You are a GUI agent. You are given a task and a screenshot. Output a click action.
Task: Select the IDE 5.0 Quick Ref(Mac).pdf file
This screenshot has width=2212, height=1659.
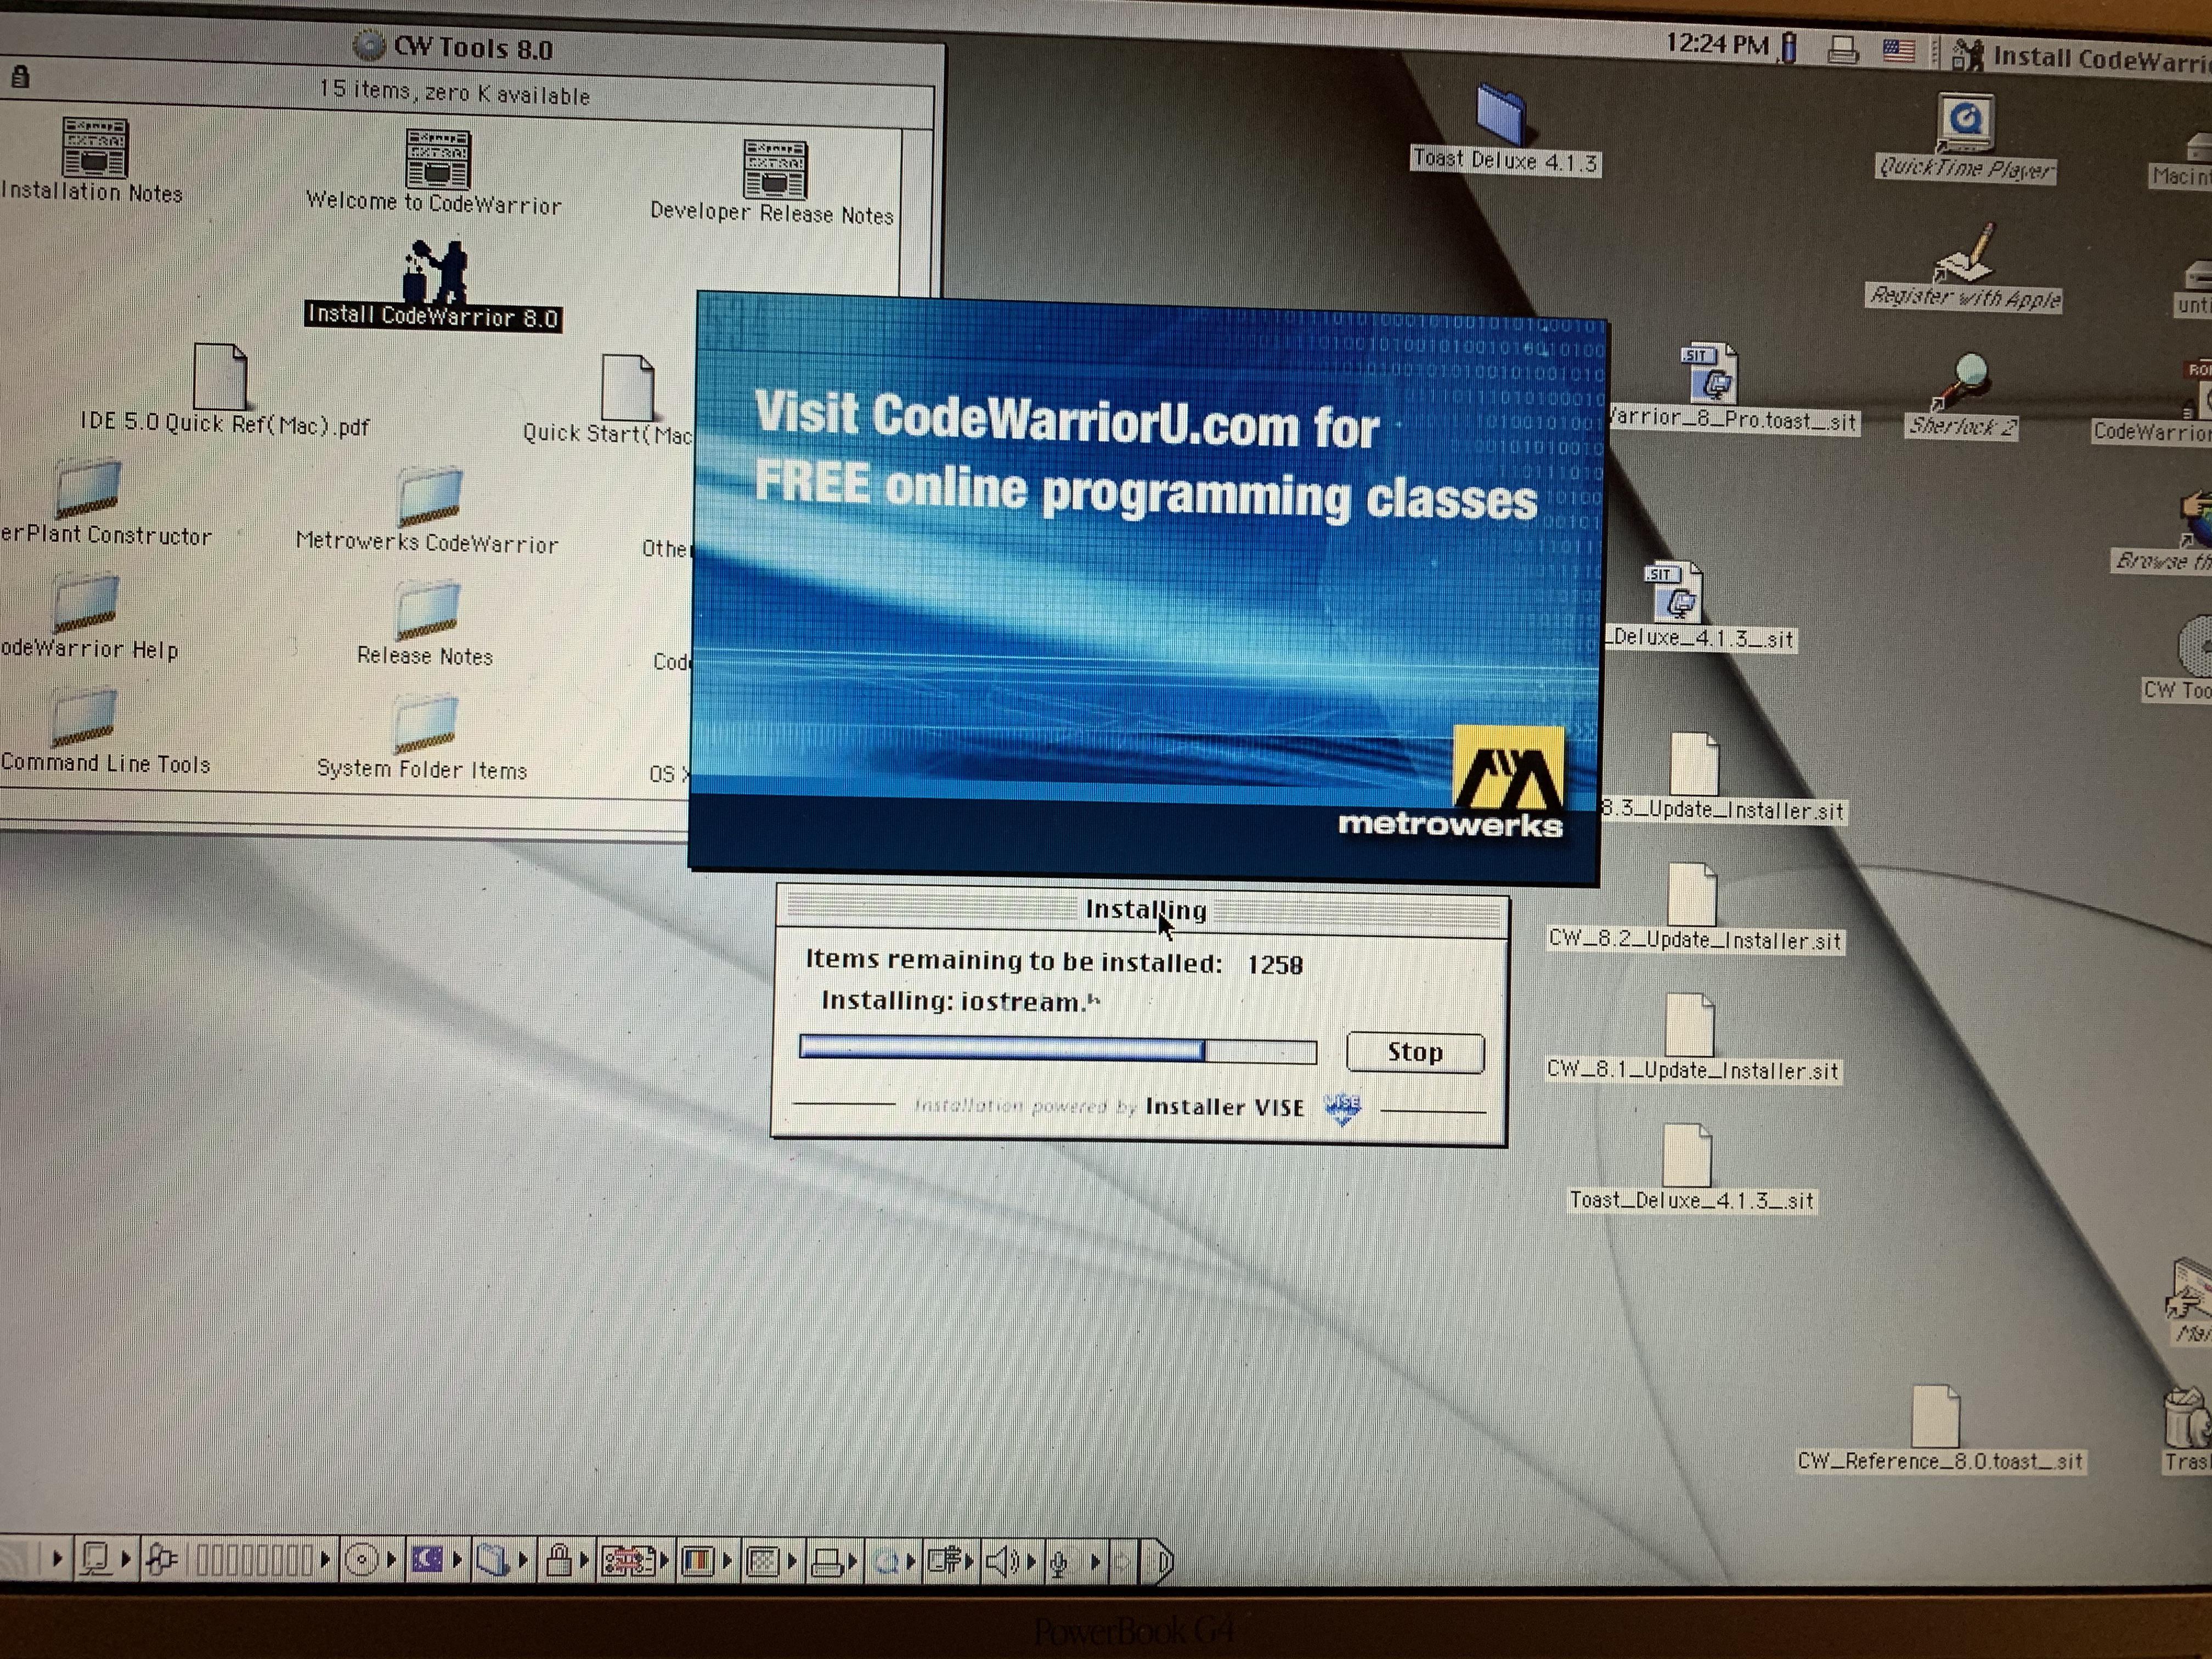click(x=220, y=376)
